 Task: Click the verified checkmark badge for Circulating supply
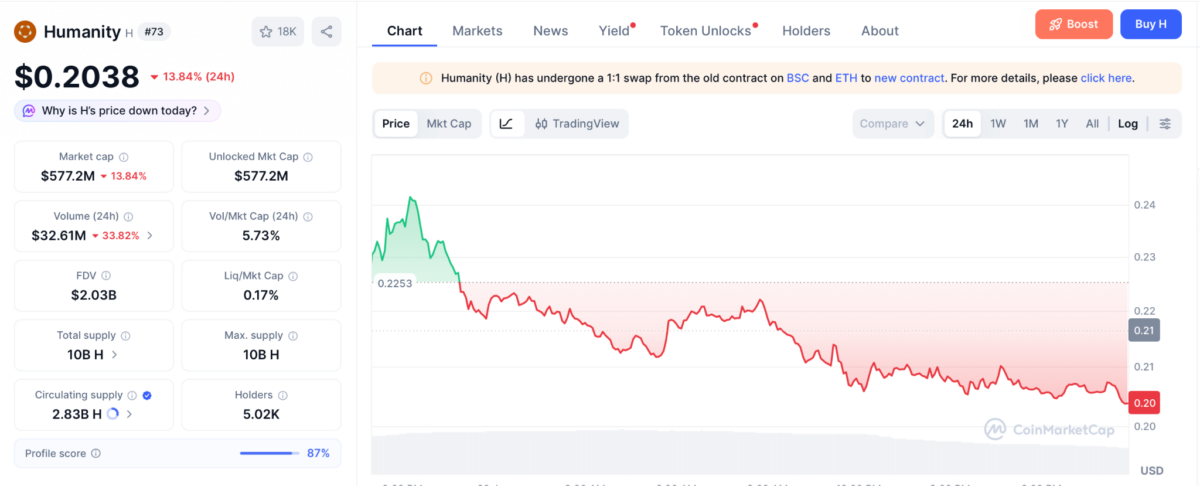click(x=147, y=395)
